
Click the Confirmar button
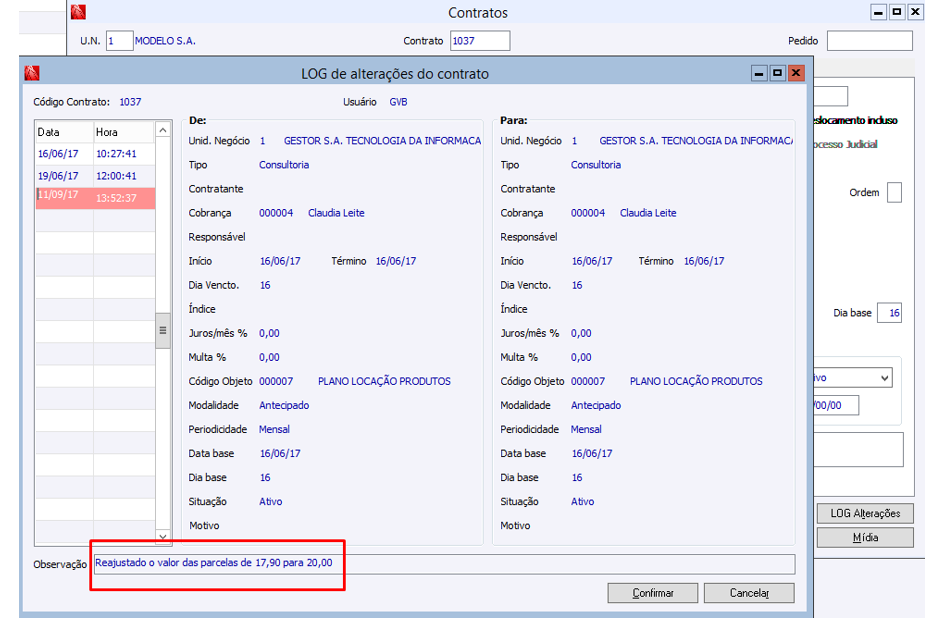[652, 593]
